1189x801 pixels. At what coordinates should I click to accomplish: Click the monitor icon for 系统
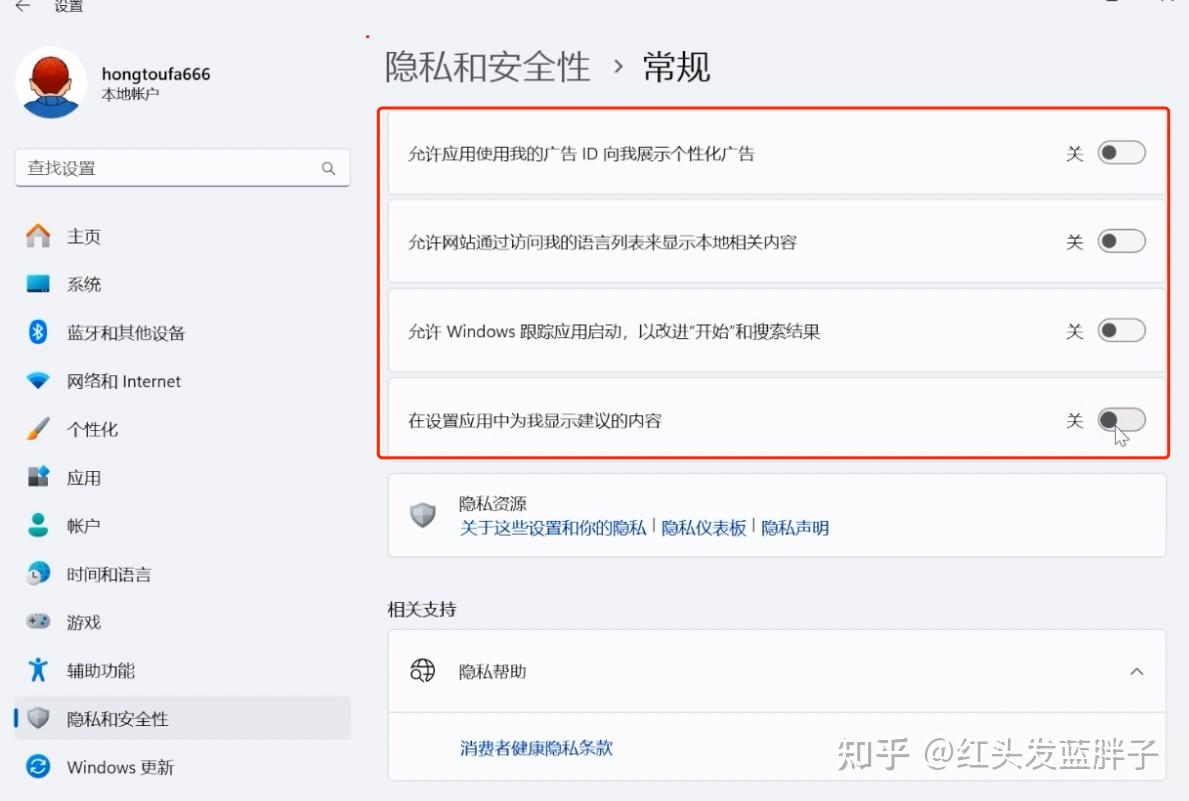(38, 284)
